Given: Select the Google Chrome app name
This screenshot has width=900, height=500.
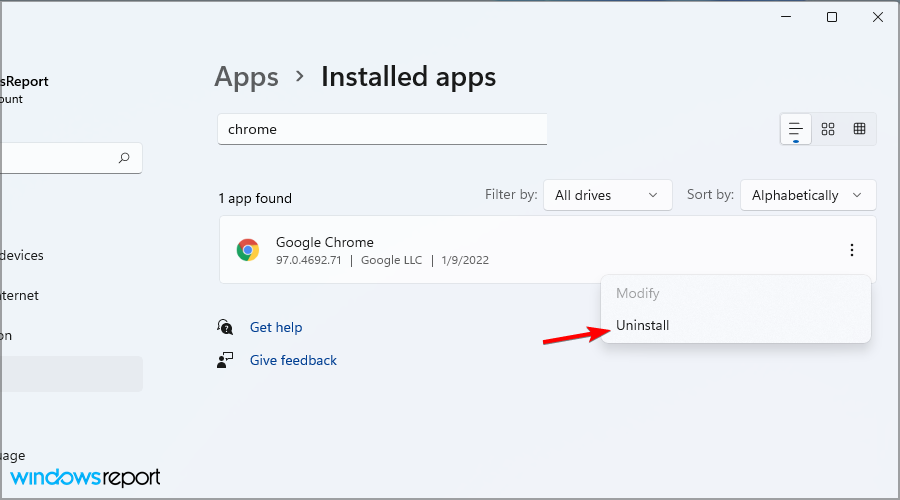Looking at the screenshot, I should click(325, 242).
